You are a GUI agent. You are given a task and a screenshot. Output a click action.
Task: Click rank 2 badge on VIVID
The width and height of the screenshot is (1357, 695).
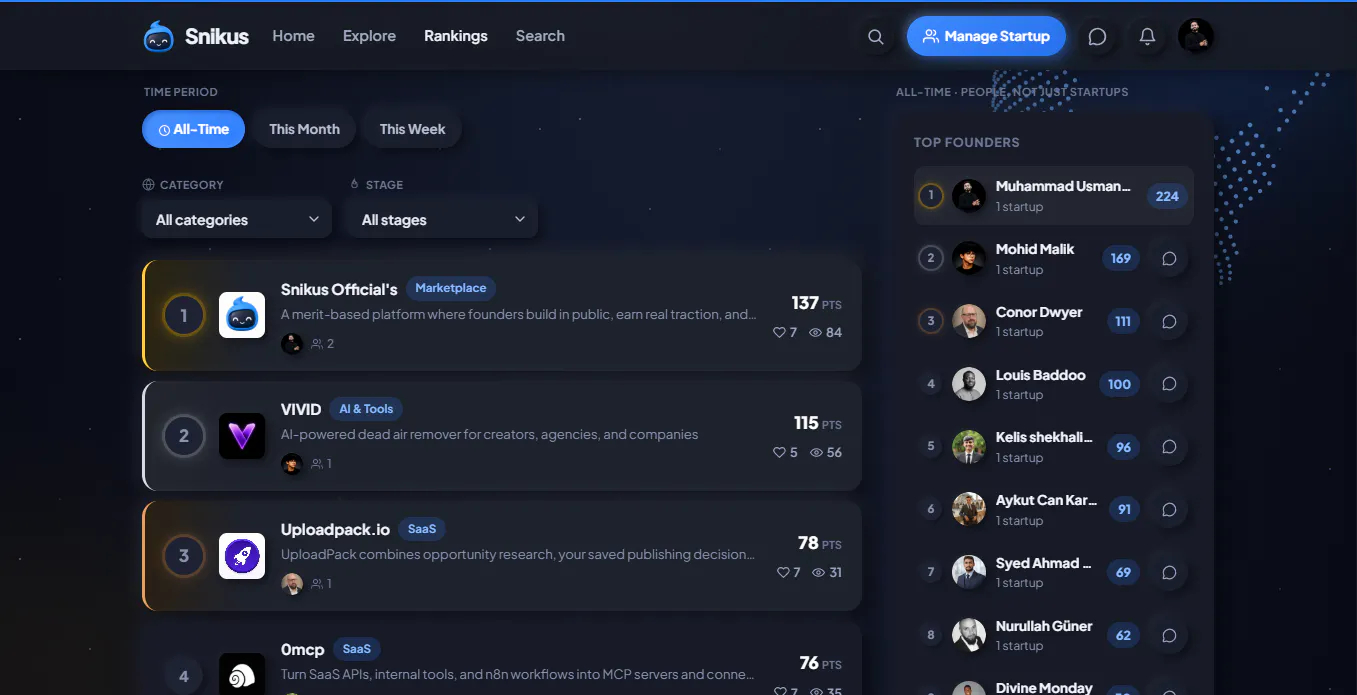point(184,436)
